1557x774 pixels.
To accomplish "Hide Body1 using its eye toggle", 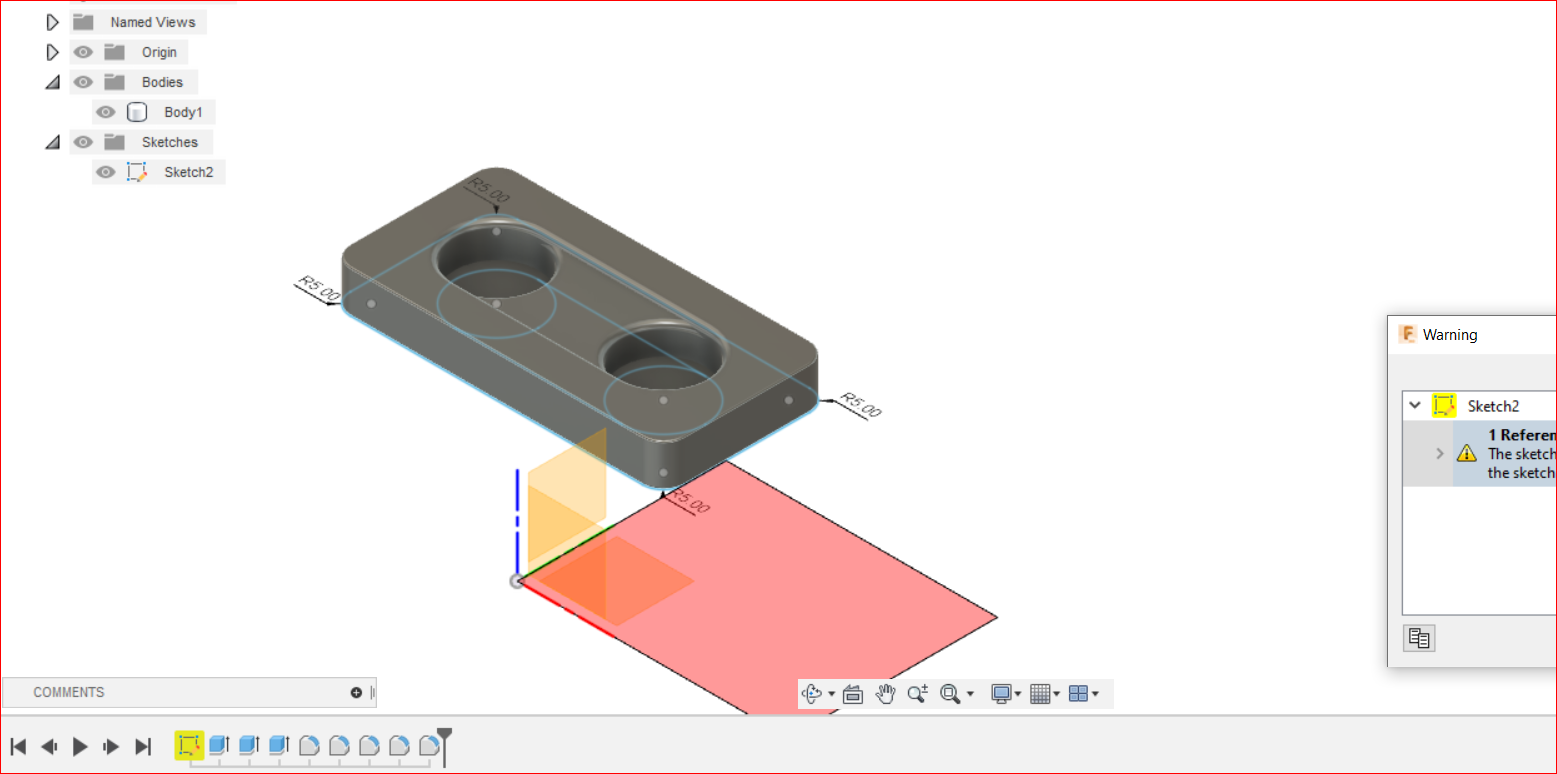I will 105,111.
